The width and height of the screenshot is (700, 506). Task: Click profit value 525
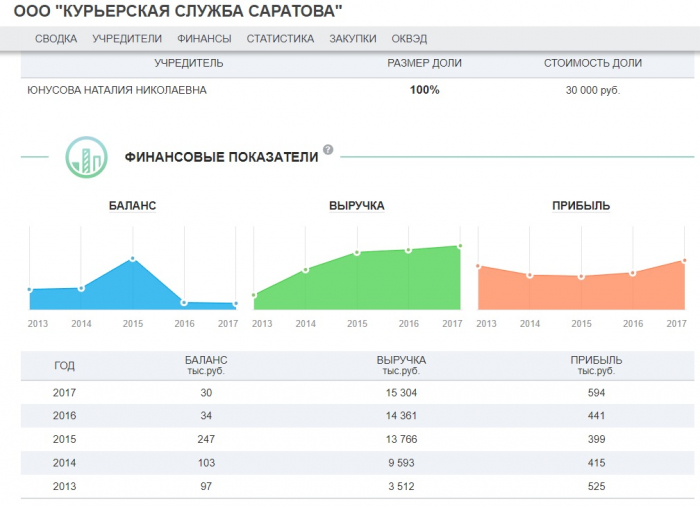tap(596, 486)
